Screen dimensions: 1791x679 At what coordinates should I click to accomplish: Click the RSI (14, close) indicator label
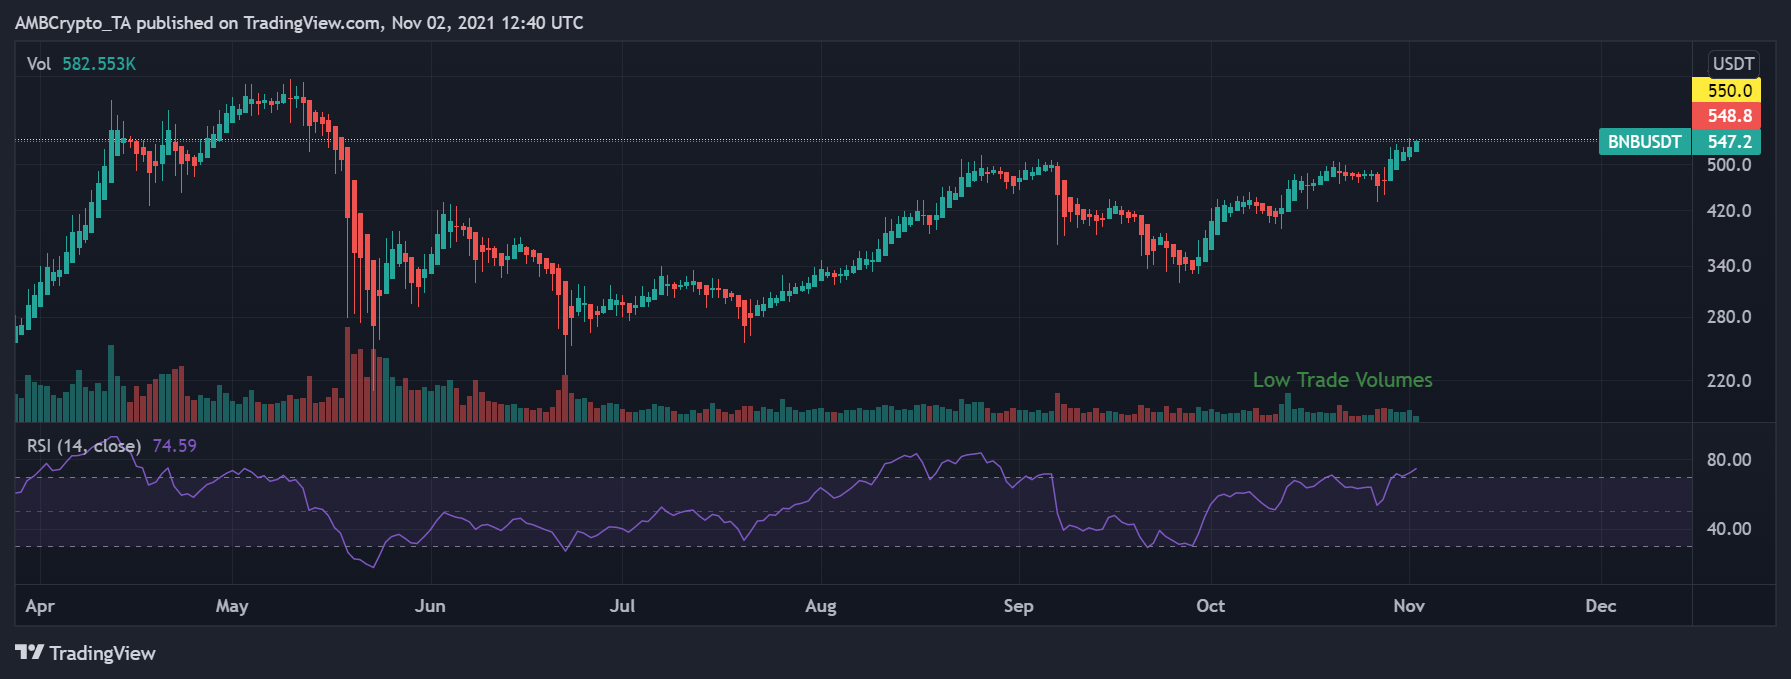(x=84, y=446)
